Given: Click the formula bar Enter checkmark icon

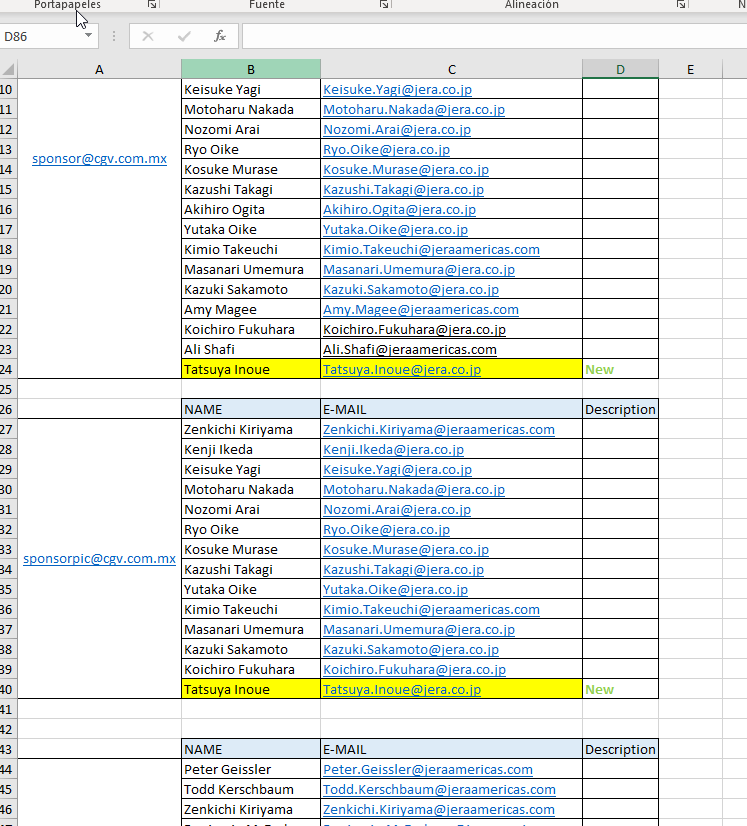Looking at the screenshot, I should pos(184,36).
